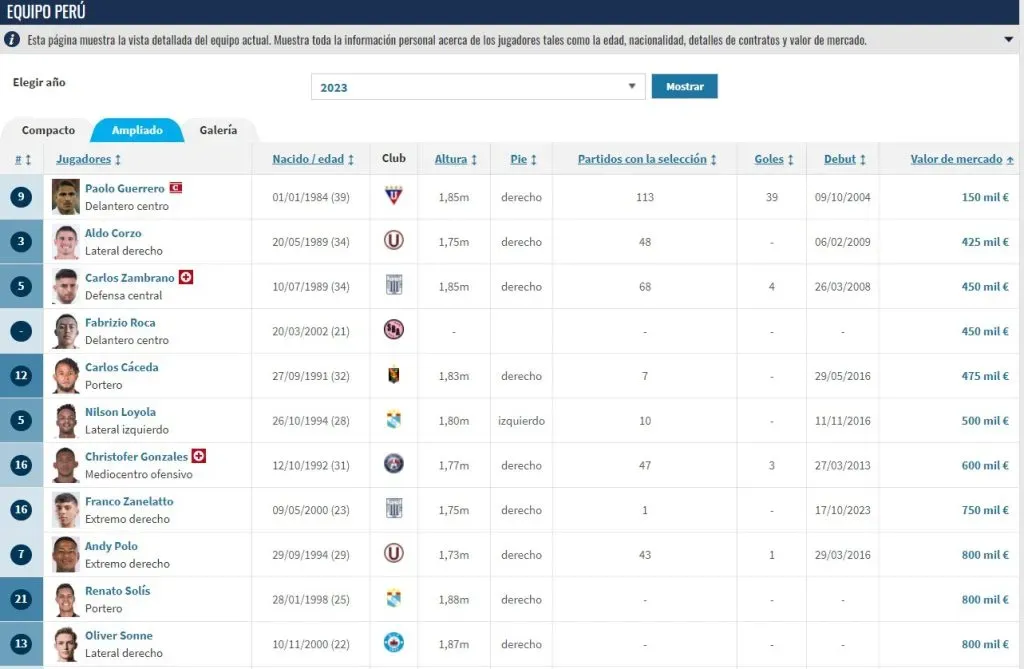Click the Liga de Quito club crest in Paolo Guerrero's row
The height and width of the screenshot is (669, 1024).
coord(393,197)
